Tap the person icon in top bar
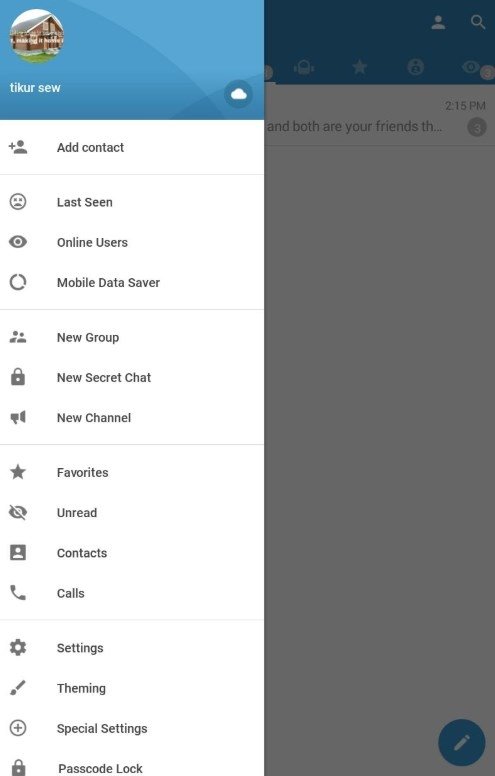 pos(438,22)
